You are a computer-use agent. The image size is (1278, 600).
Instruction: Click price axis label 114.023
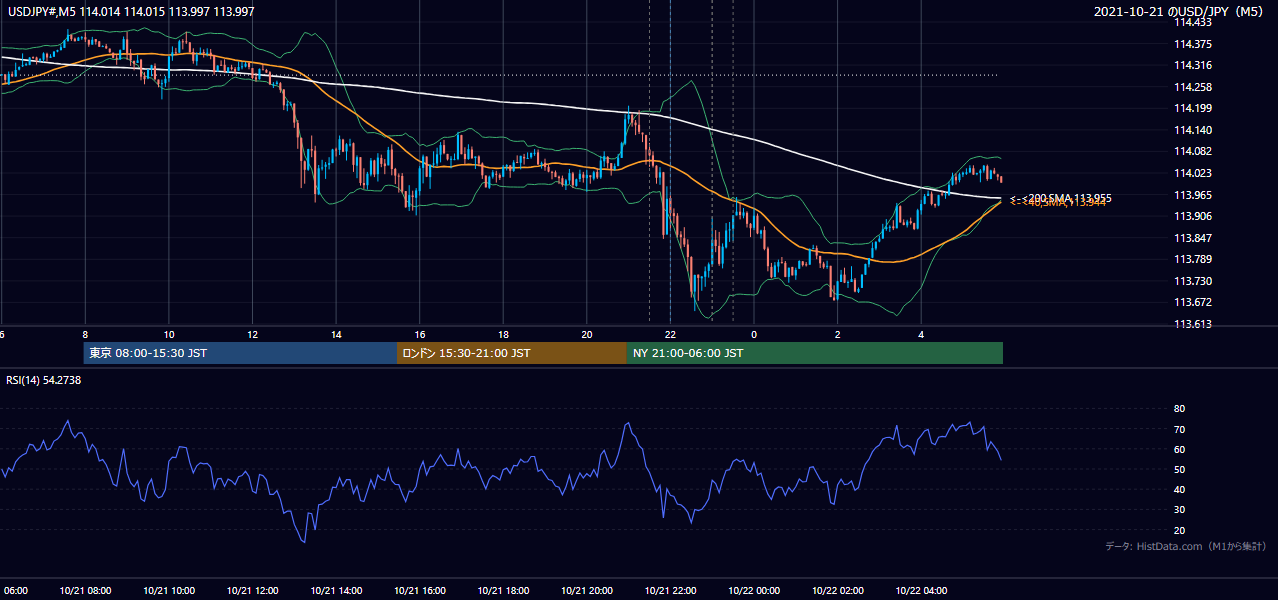click(1192, 173)
